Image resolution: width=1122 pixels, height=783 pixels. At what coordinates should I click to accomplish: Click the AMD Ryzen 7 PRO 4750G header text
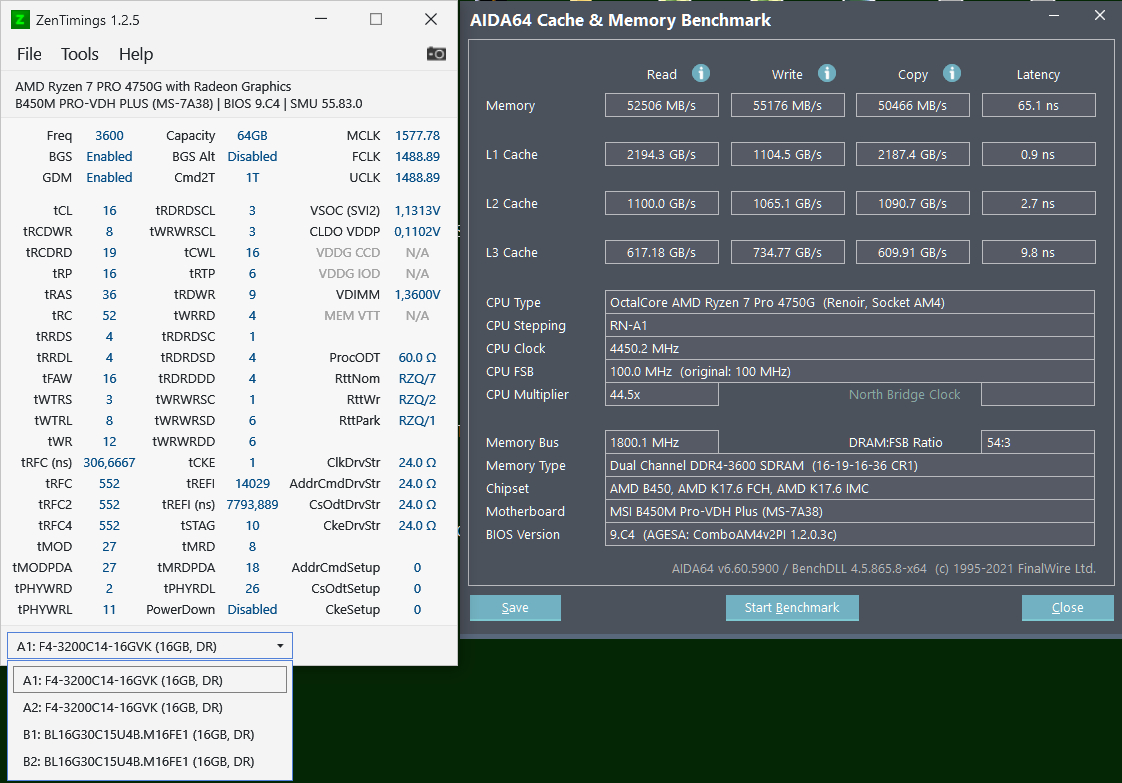(x=153, y=87)
